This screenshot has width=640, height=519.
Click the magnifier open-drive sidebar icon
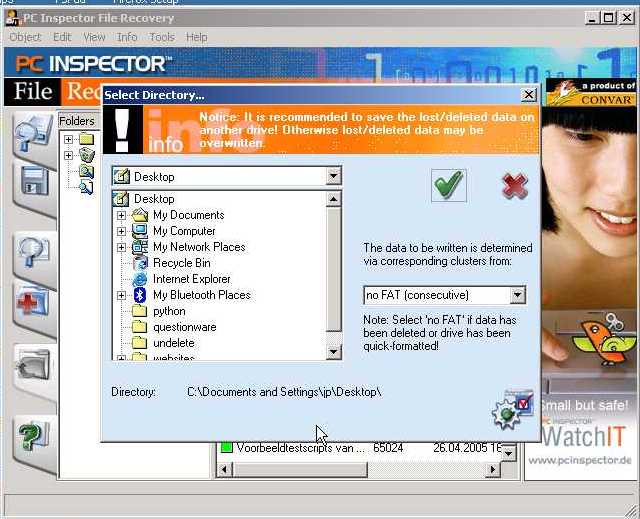(x=34, y=134)
